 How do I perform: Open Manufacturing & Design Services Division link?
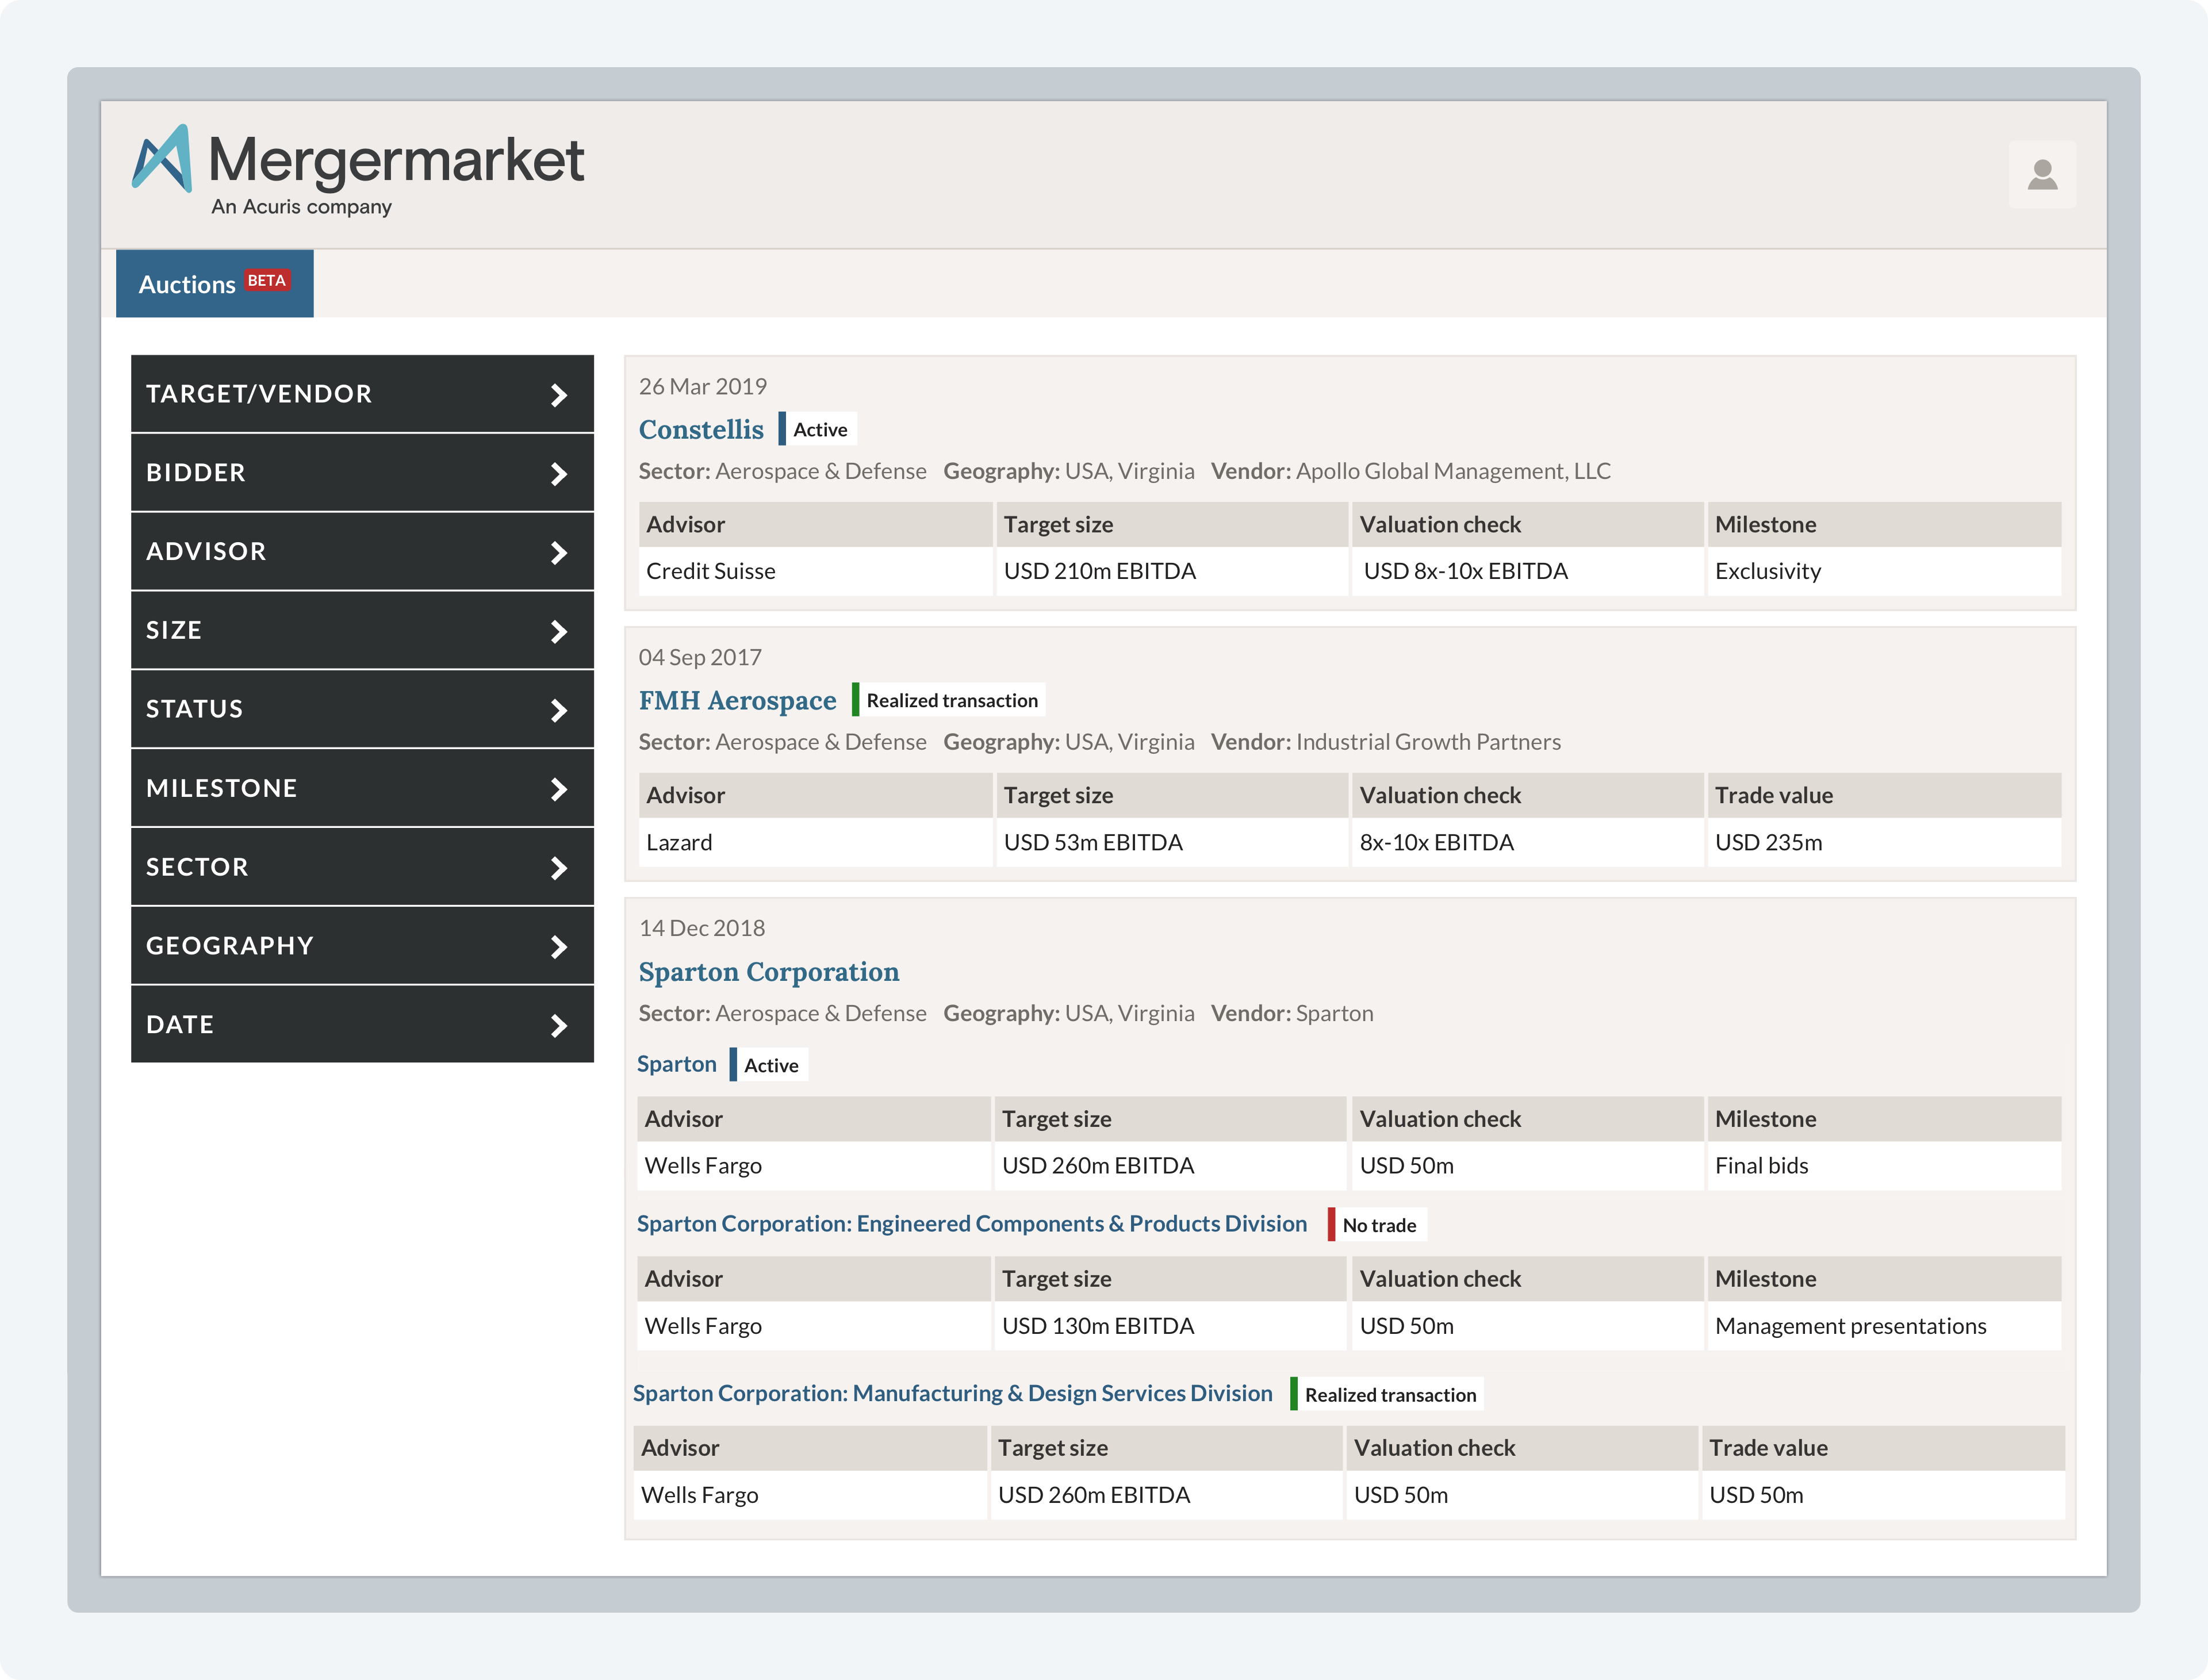coord(952,1394)
